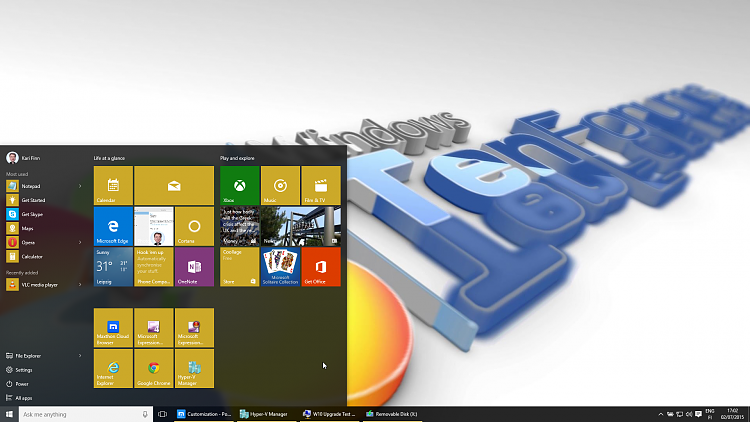Open Get Started from Most used
Viewport: 750px width, 422px height.
click(x=44, y=200)
